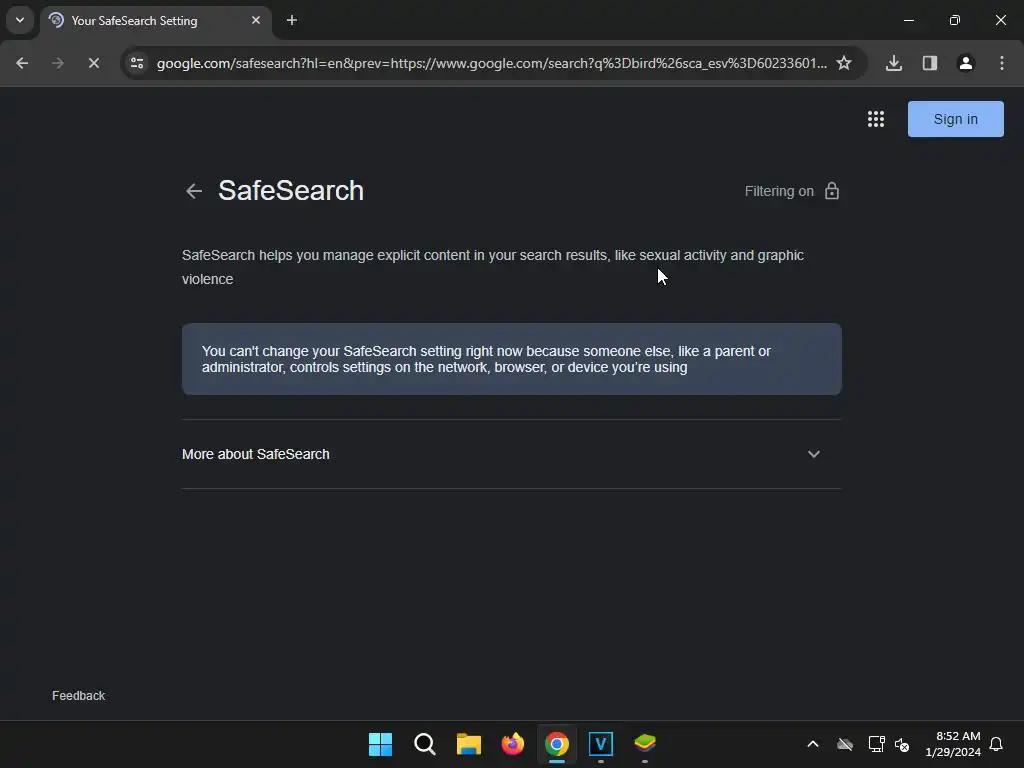
Task: Minimize the Chrome window
Action: [908, 20]
